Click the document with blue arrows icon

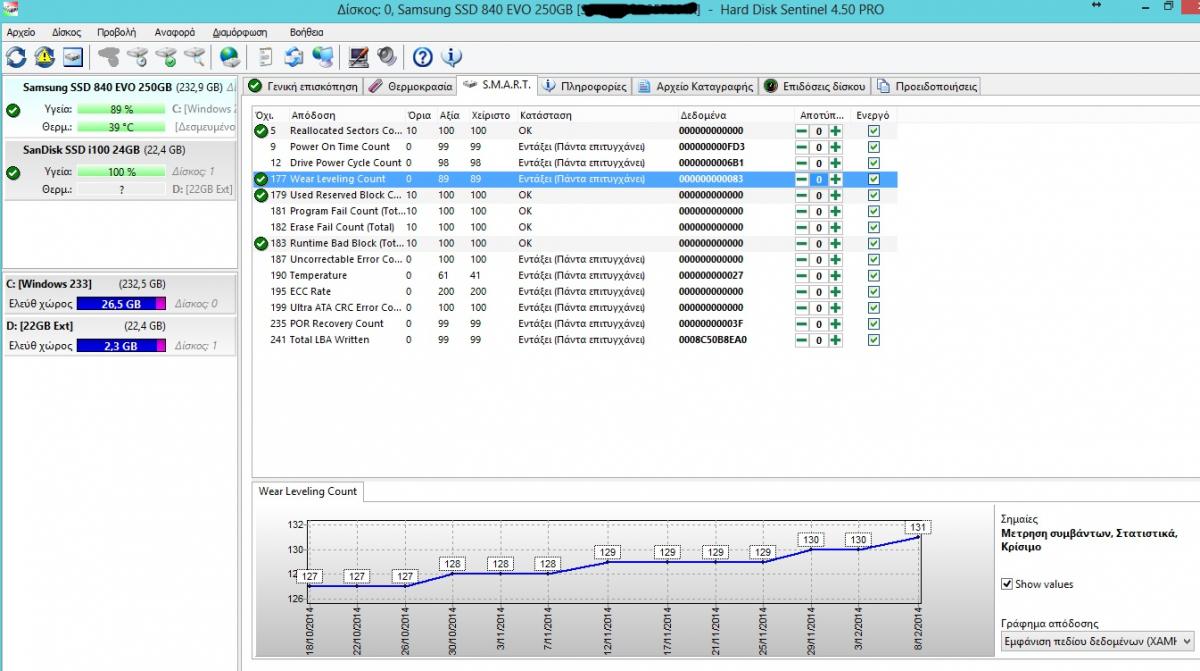click(x=294, y=57)
